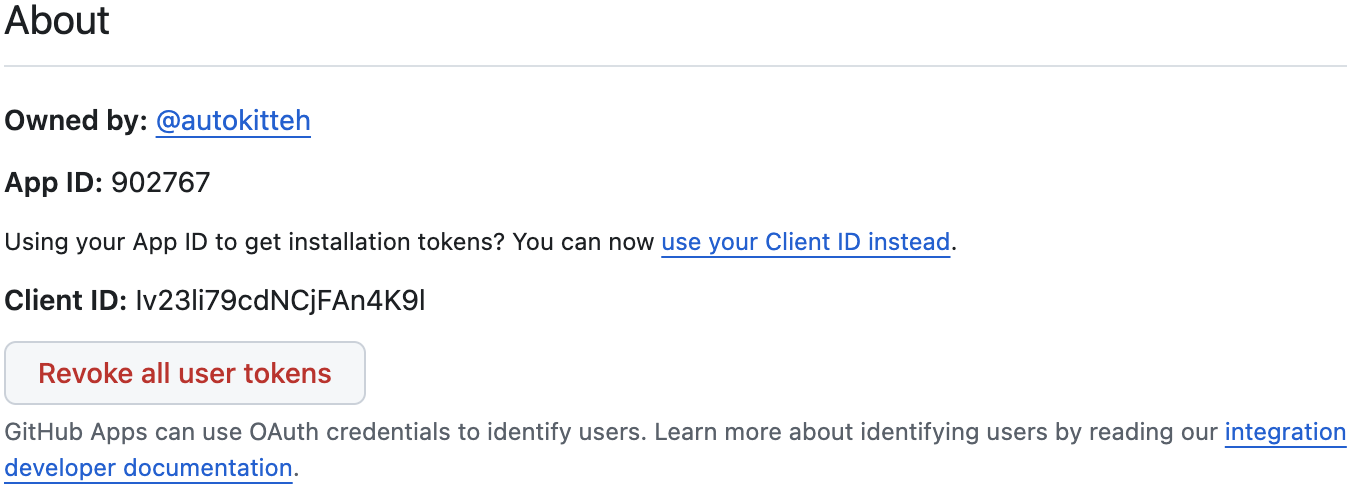Select the App ID number 902767
Viewport: 1351px width, 488px height.
[x=161, y=182]
